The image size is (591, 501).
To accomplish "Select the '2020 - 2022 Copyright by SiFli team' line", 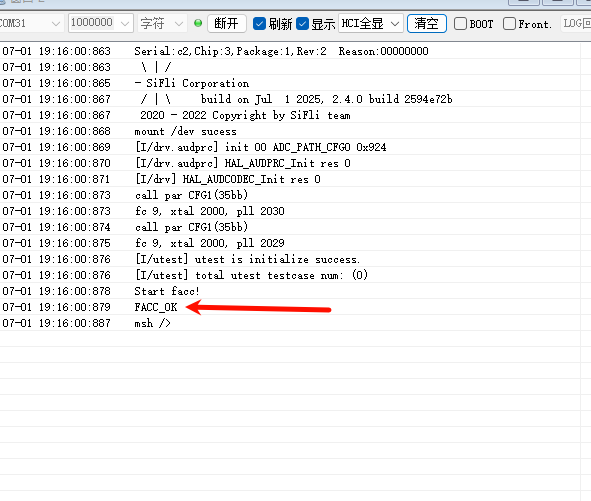I will pos(245,115).
